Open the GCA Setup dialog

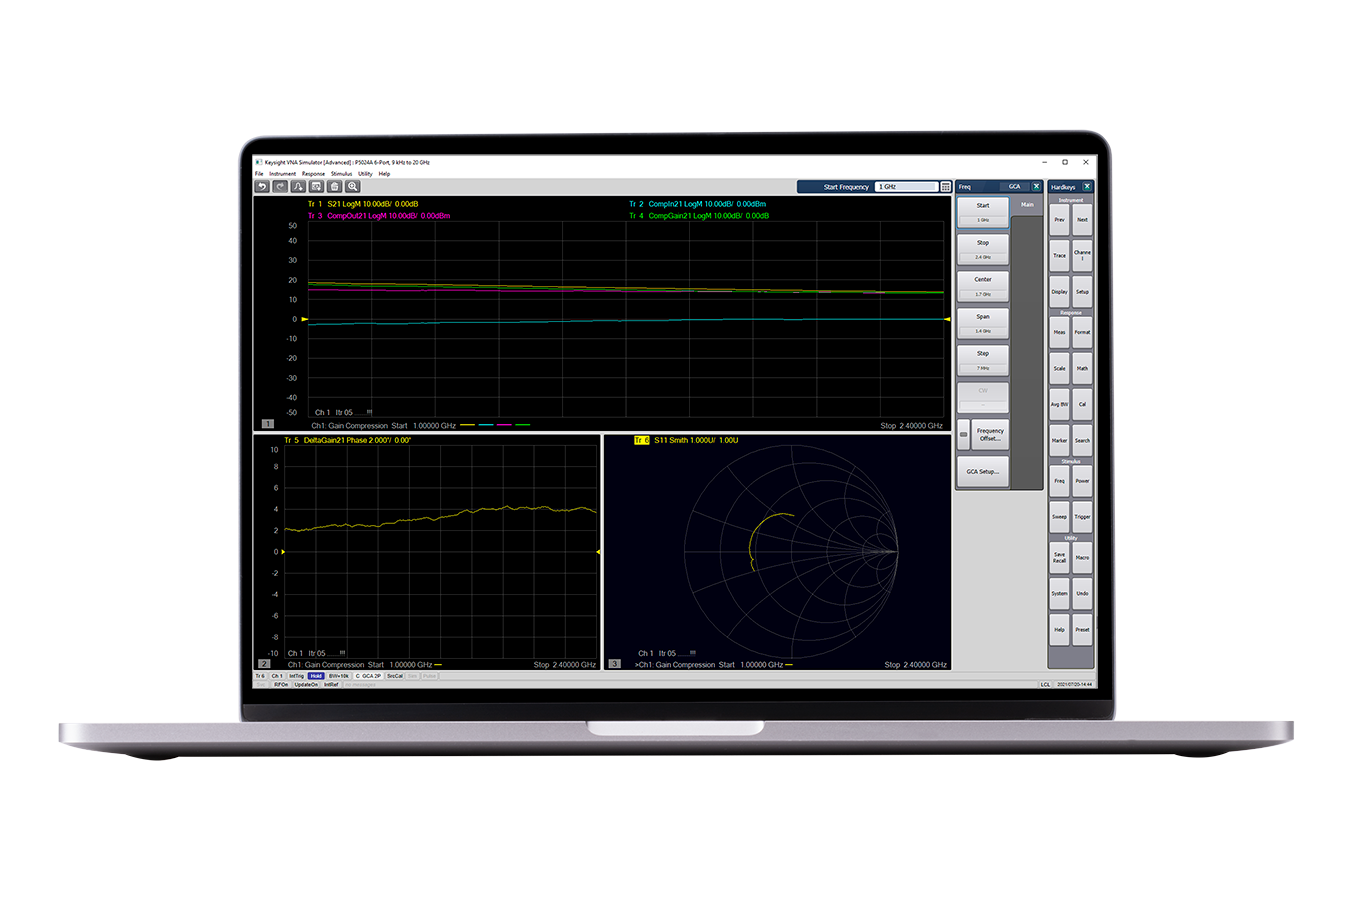pyautogui.click(x=982, y=471)
